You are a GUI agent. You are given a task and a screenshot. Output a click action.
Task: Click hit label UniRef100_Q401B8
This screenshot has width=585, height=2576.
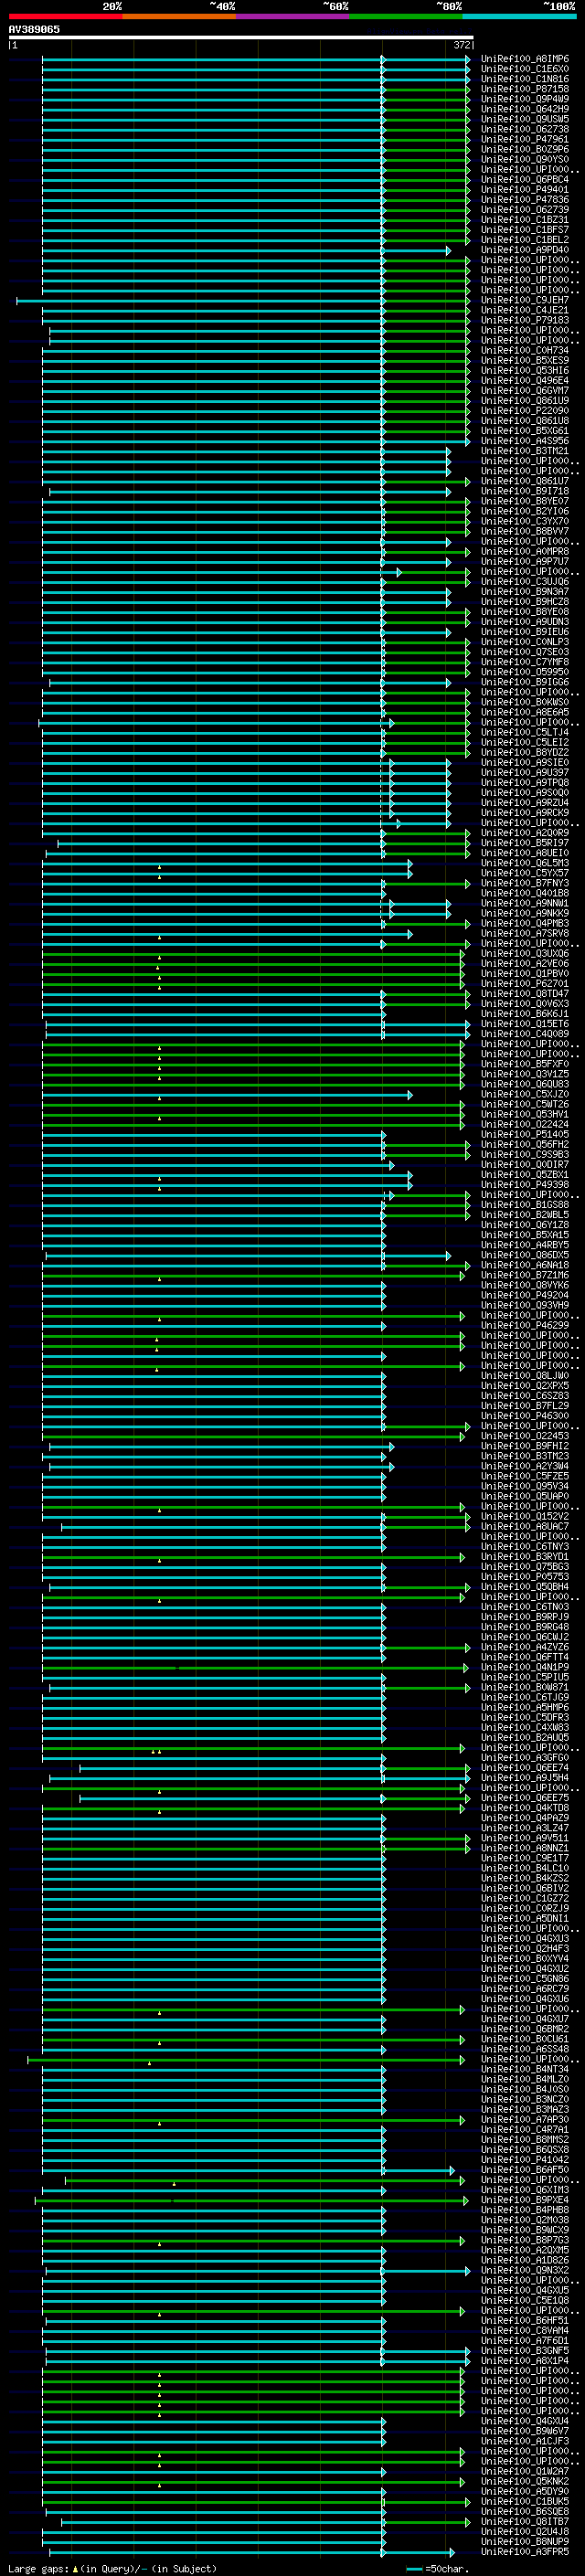click(x=524, y=893)
